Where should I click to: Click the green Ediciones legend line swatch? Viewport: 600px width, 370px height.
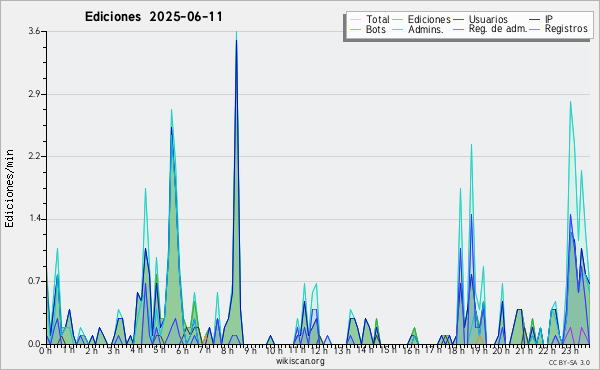(398, 20)
